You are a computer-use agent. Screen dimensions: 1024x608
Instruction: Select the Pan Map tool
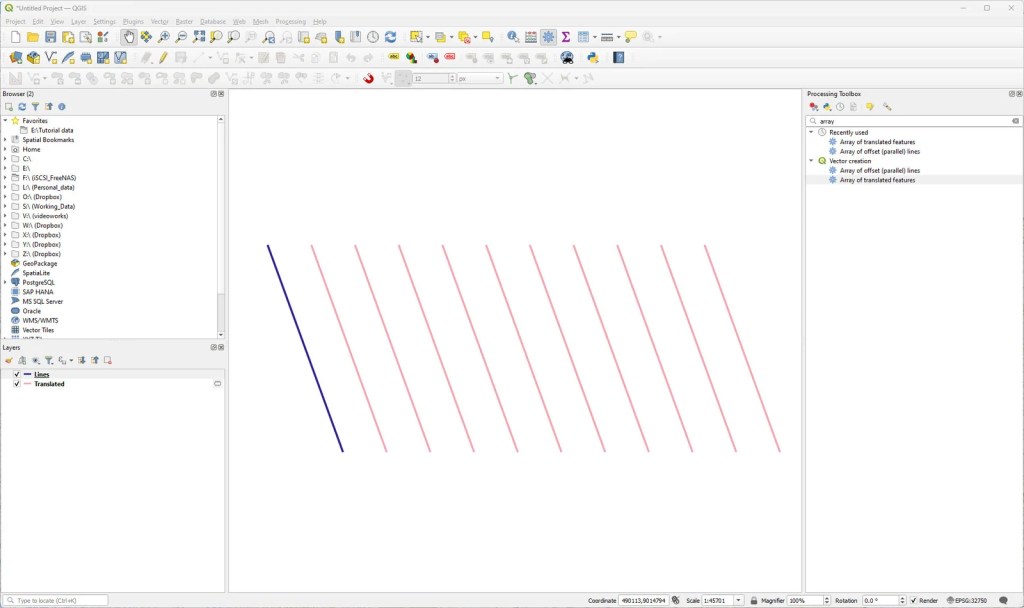(x=130, y=37)
